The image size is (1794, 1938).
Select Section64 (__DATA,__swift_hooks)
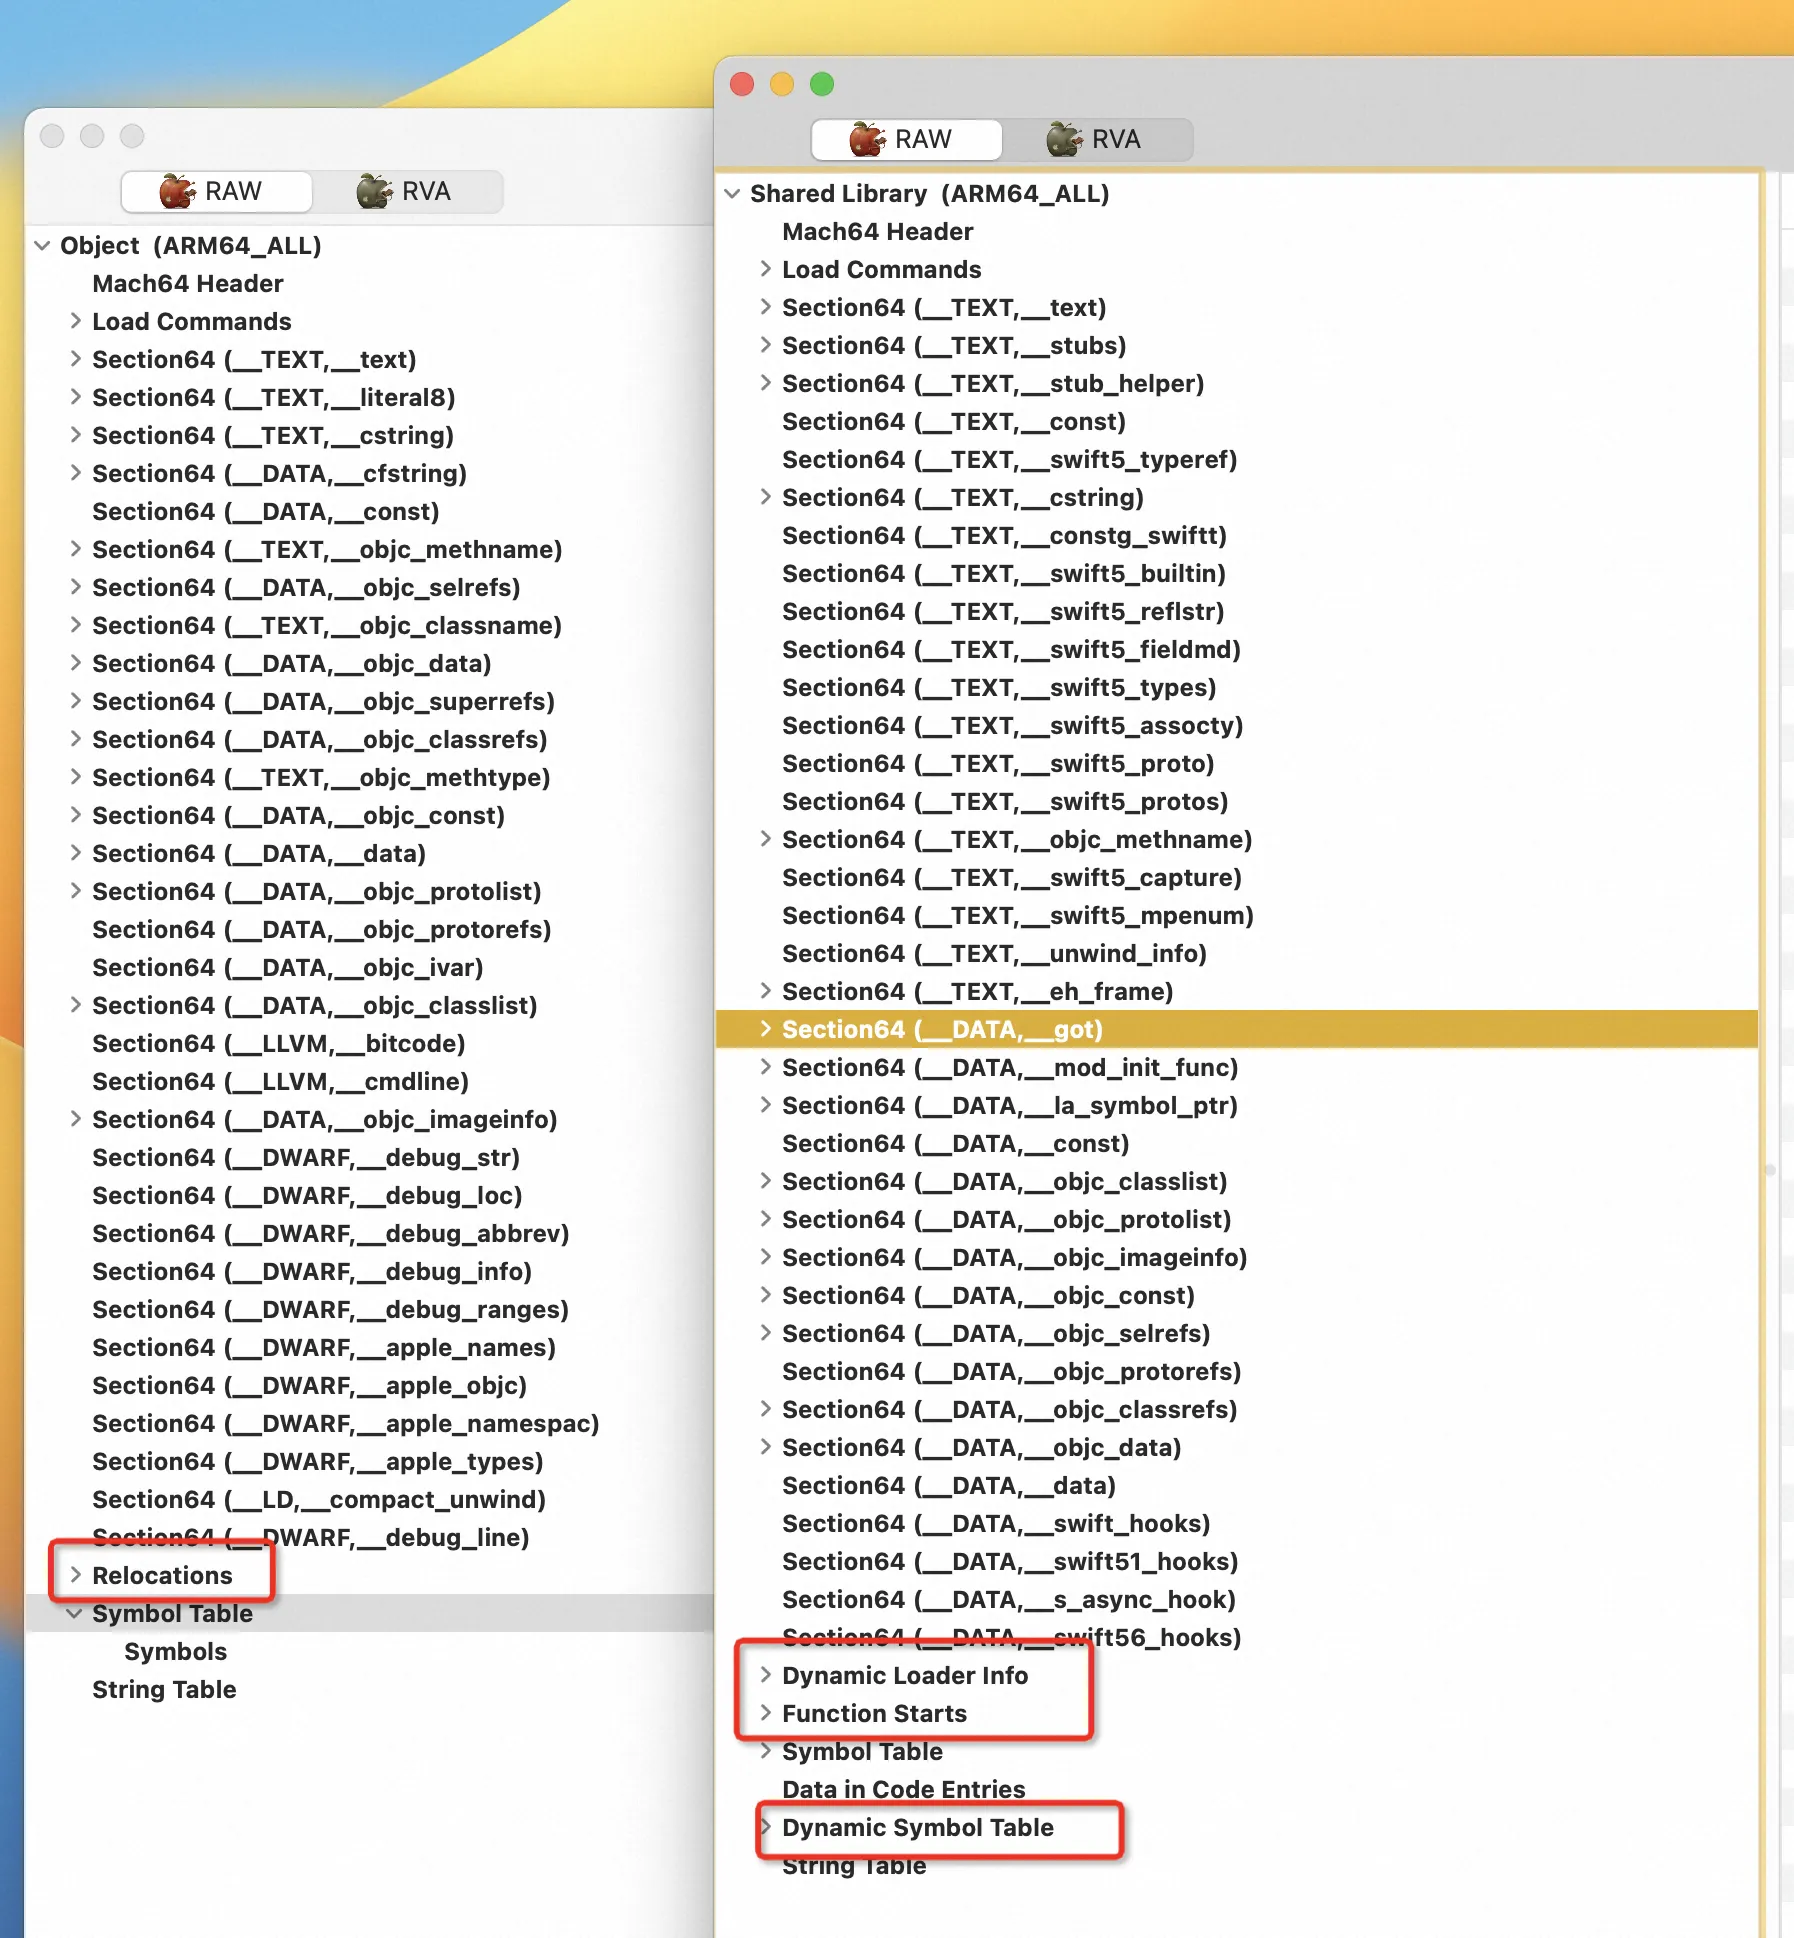point(996,1523)
